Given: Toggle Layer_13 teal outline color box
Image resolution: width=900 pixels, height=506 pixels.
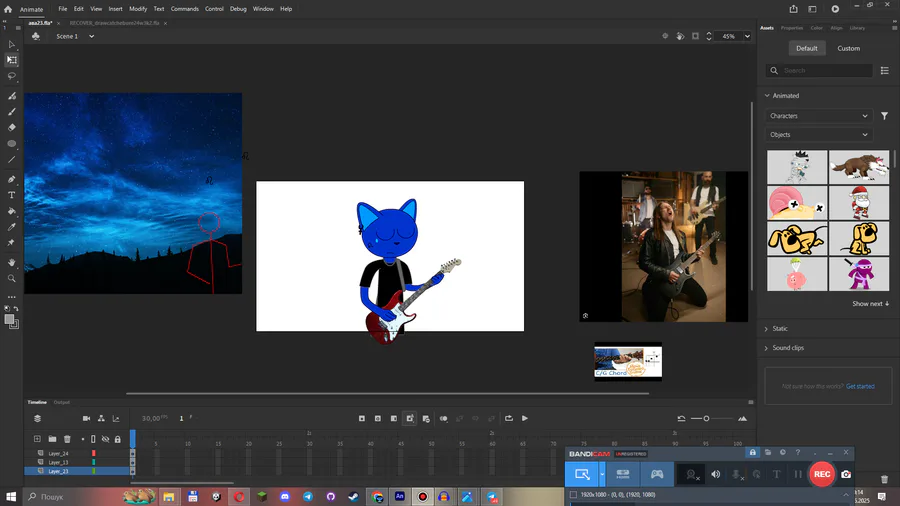Looking at the screenshot, I should 94,462.
